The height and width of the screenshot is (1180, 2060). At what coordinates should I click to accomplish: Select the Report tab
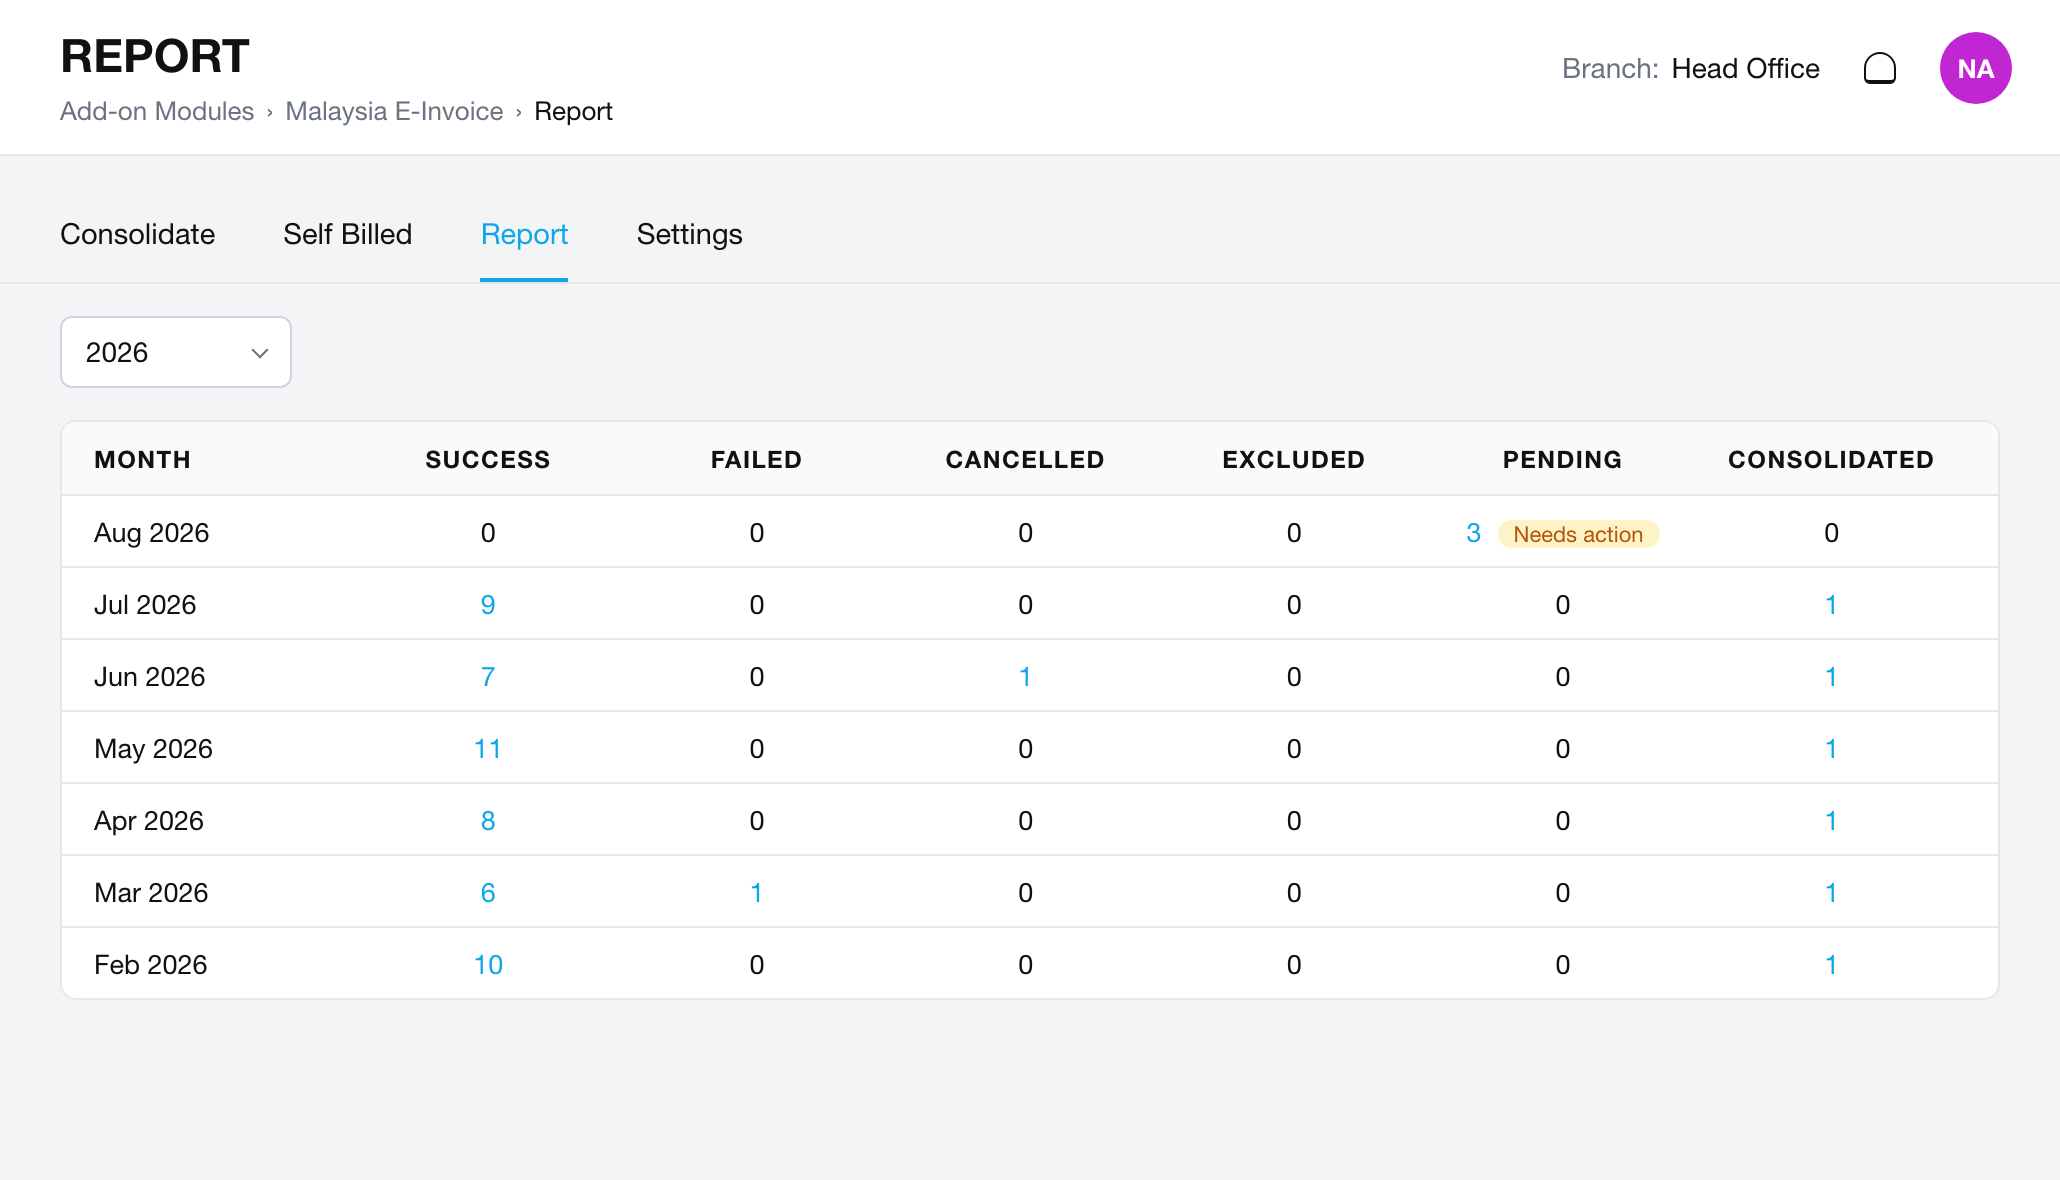coord(524,234)
